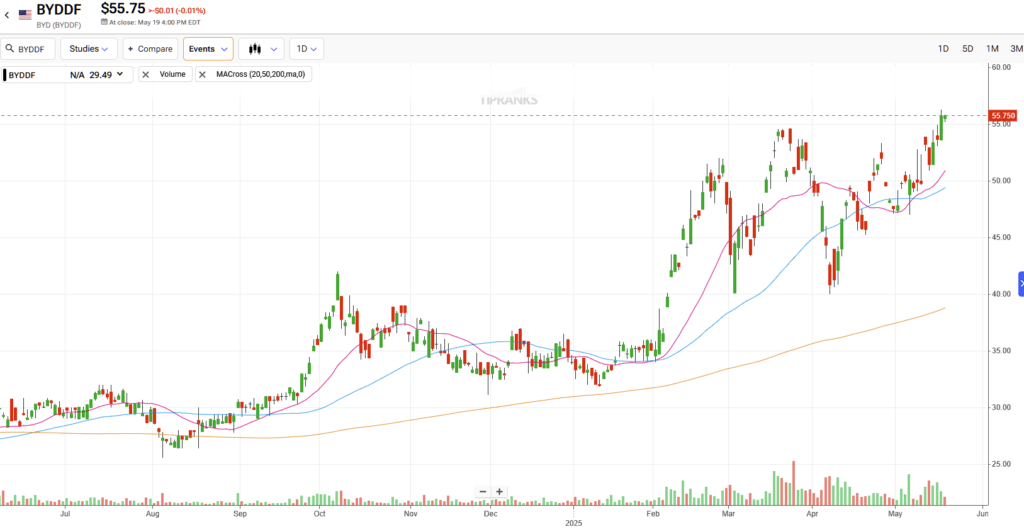This screenshot has height=529, width=1024.
Task: Click the -$0.01 (-0.01%) price change text
Action: [x=180, y=10]
